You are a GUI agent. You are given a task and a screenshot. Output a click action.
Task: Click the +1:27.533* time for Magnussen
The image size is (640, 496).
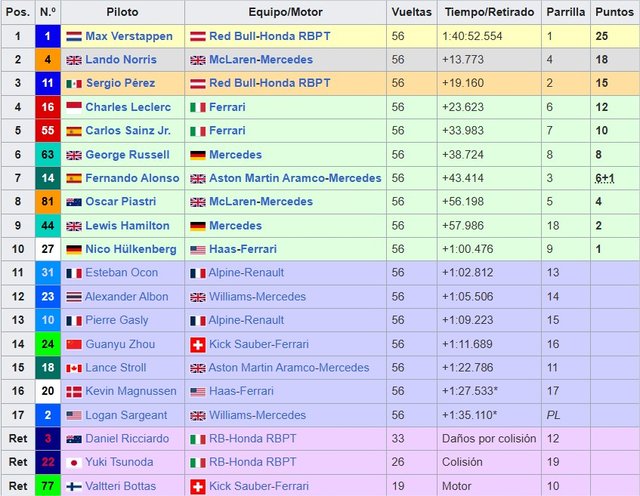pyautogui.click(x=470, y=391)
